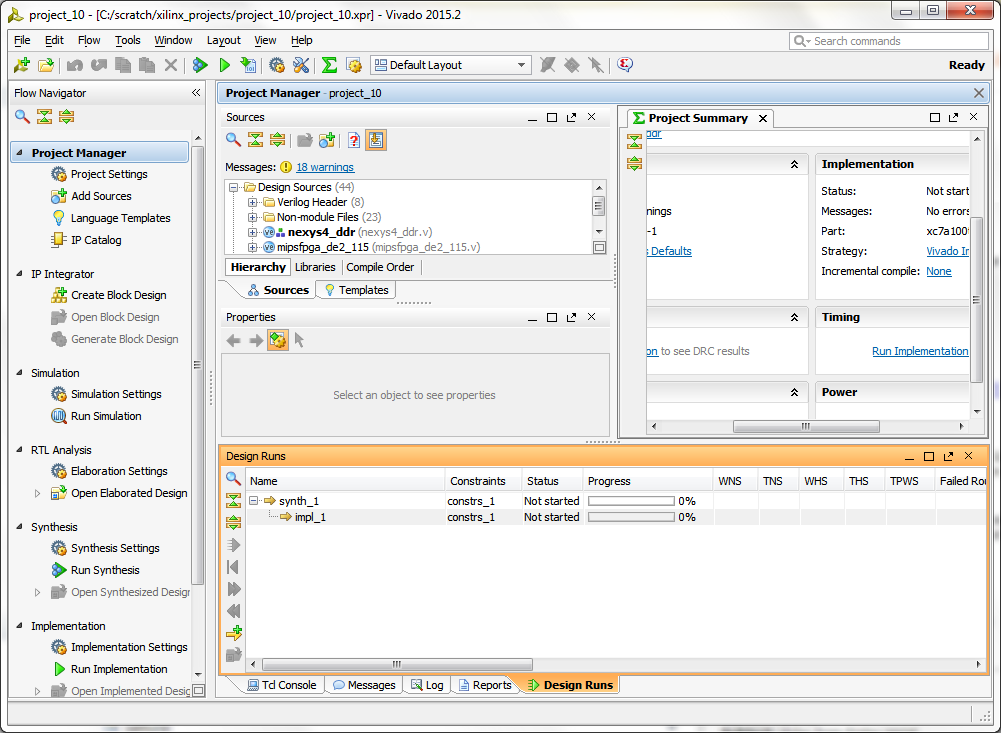Switch to the Templates tab
The width and height of the screenshot is (1001, 733).
(356, 290)
